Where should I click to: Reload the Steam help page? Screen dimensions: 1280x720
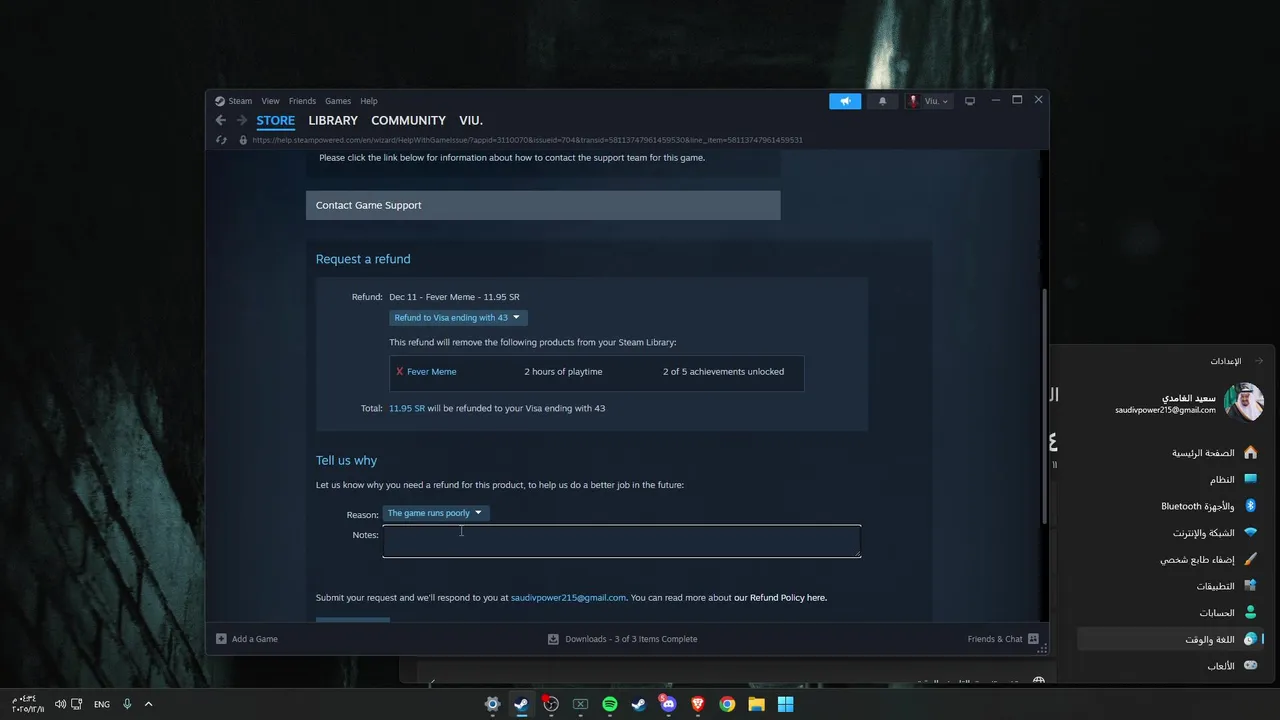(x=221, y=140)
